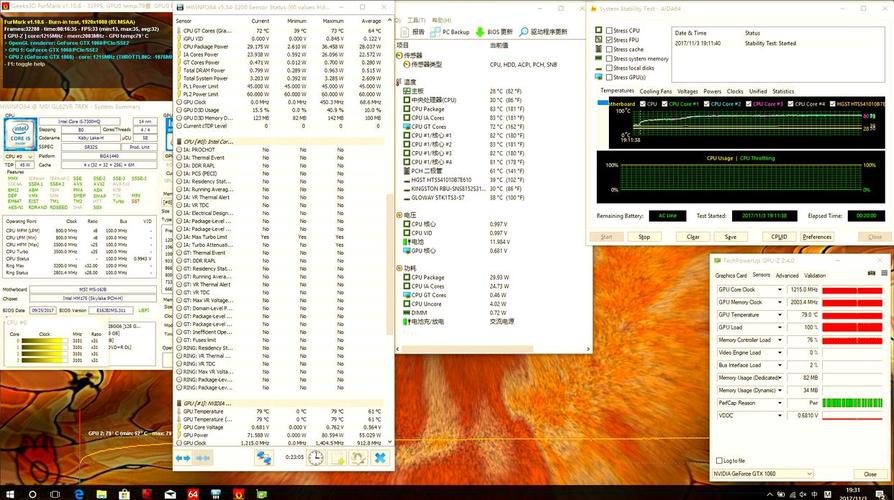Open the GPU Memory Clock sensor dropdown
Viewport: 894px width, 500px height.
(779, 302)
